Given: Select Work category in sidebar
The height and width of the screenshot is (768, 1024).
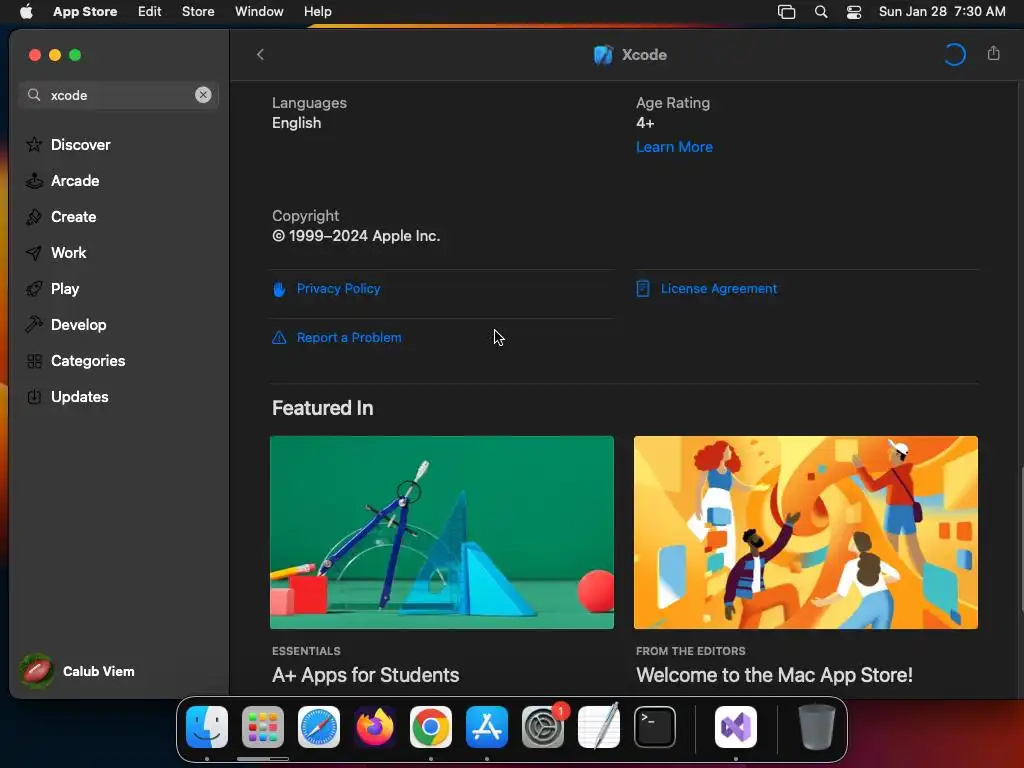Looking at the screenshot, I should tap(68, 252).
